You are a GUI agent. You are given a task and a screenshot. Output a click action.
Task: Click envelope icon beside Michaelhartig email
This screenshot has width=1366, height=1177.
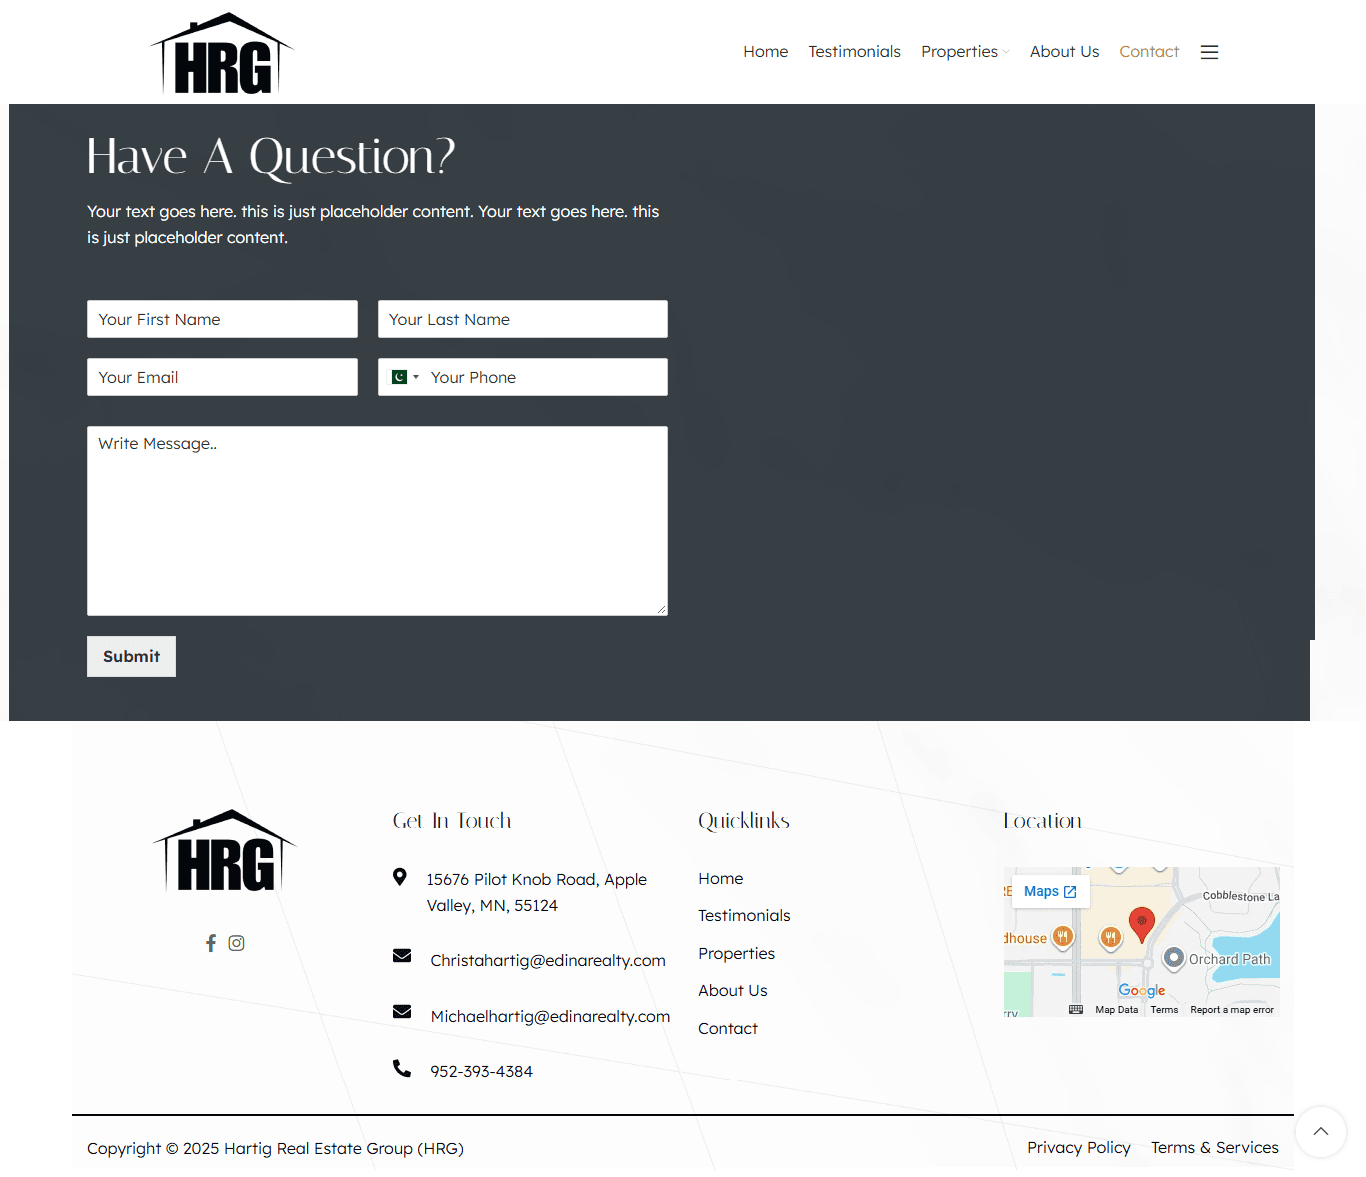pyautogui.click(x=402, y=1012)
